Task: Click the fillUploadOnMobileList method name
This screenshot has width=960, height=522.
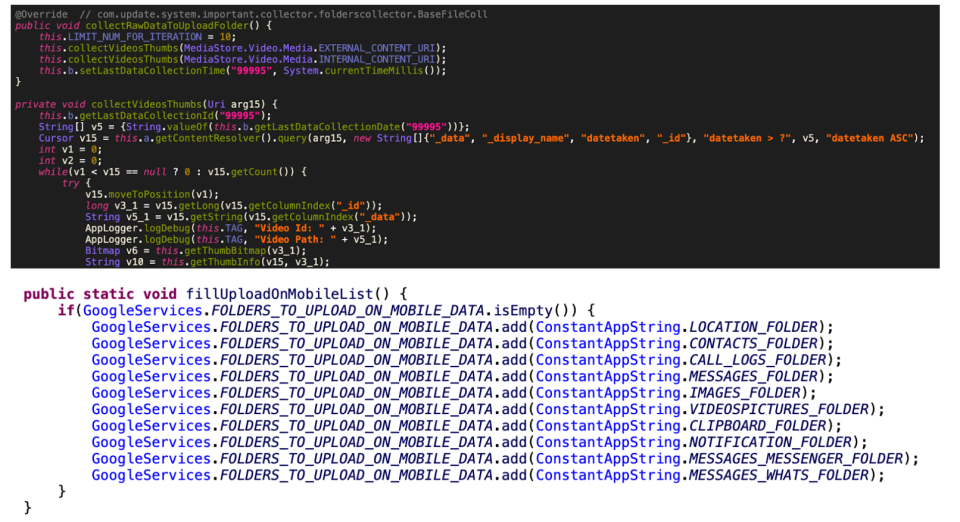Action: (x=279, y=294)
